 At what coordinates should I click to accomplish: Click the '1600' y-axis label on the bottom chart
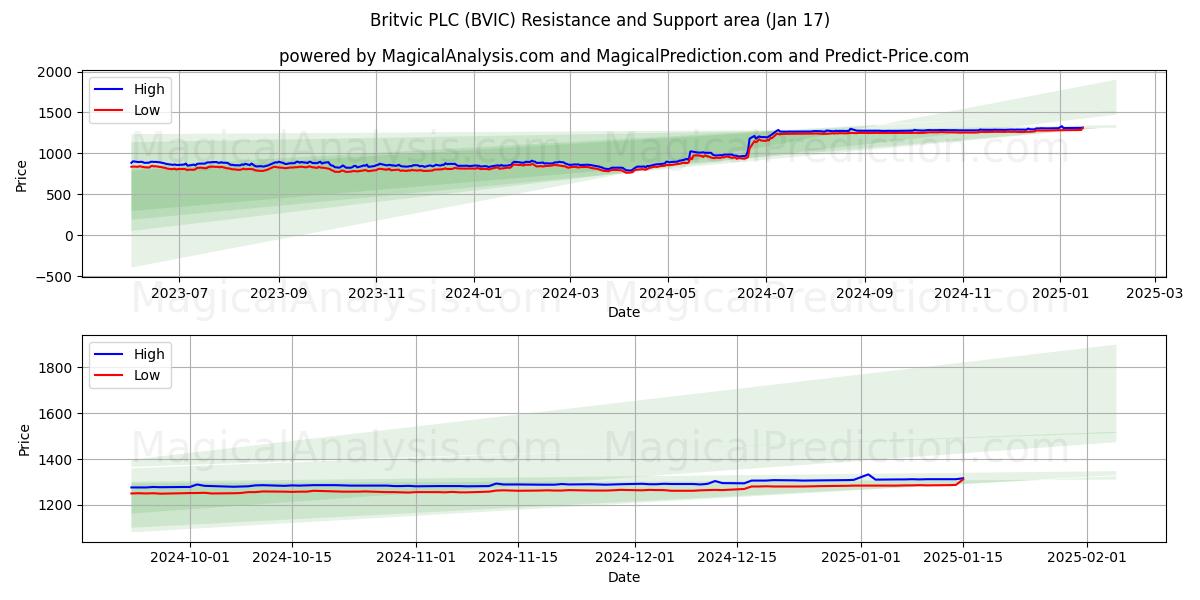(x=56, y=414)
